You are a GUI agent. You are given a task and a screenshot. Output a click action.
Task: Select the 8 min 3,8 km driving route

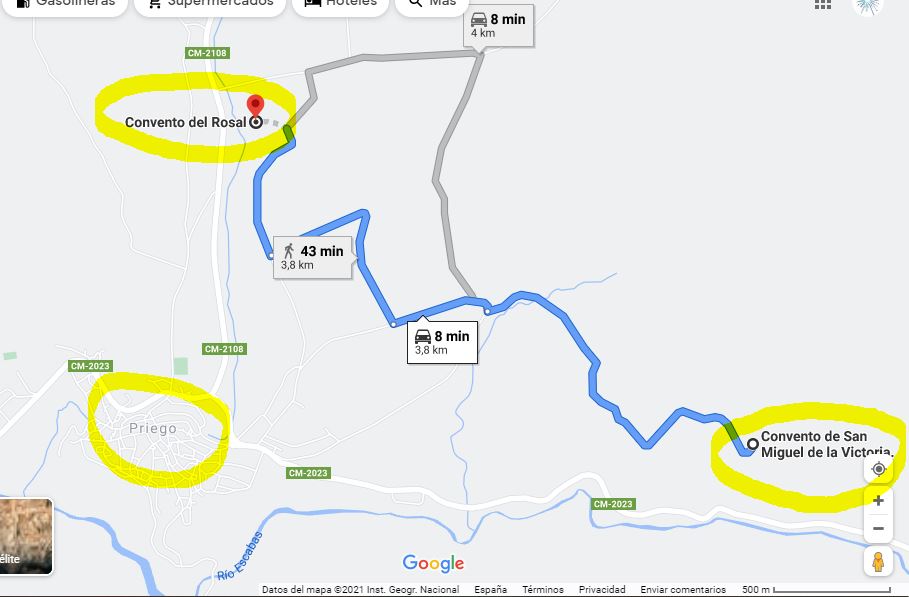pos(442,342)
